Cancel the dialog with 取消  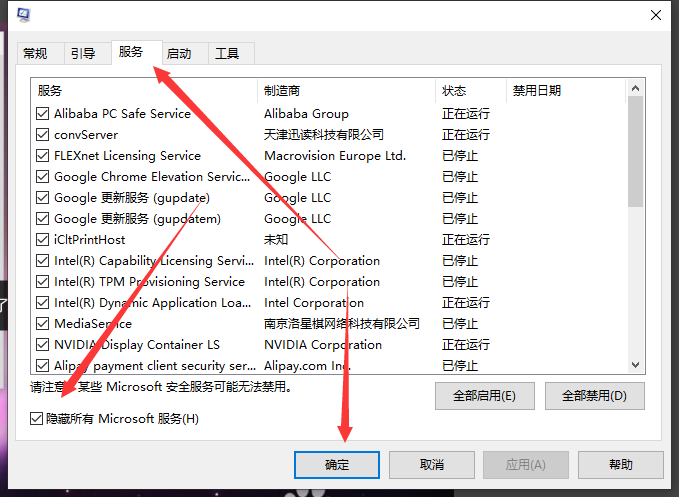pyautogui.click(x=431, y=465)
